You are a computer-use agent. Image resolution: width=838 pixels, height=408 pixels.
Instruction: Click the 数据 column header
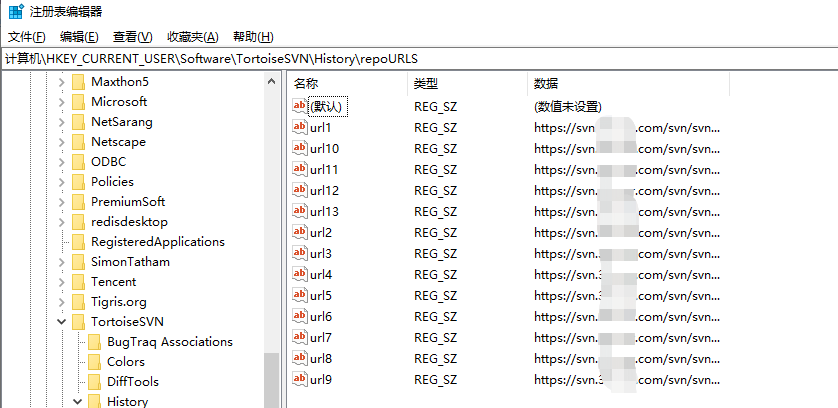coord(546,84)
